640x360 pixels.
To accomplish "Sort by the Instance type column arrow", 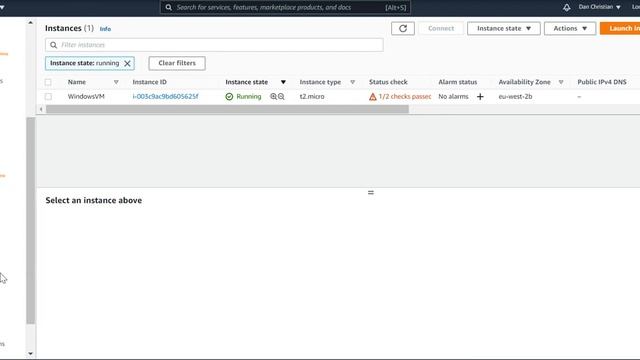I will coord(353,82).
